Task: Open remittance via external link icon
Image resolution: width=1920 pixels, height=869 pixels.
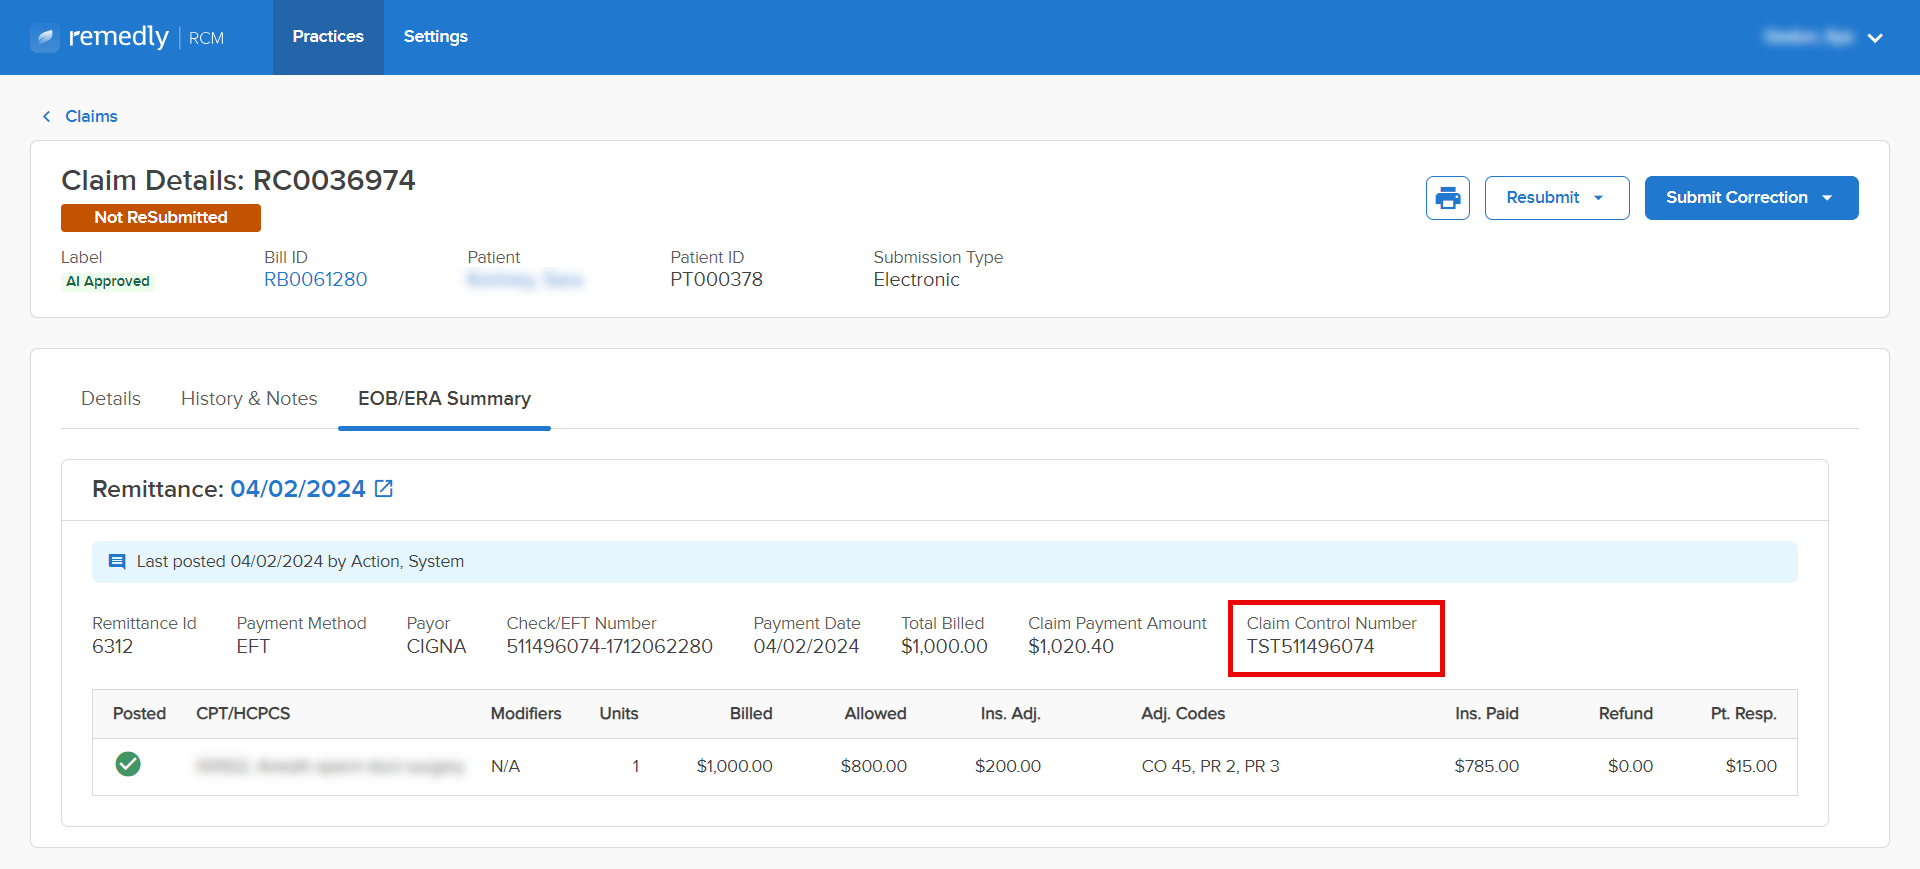Action: (384, 489)
